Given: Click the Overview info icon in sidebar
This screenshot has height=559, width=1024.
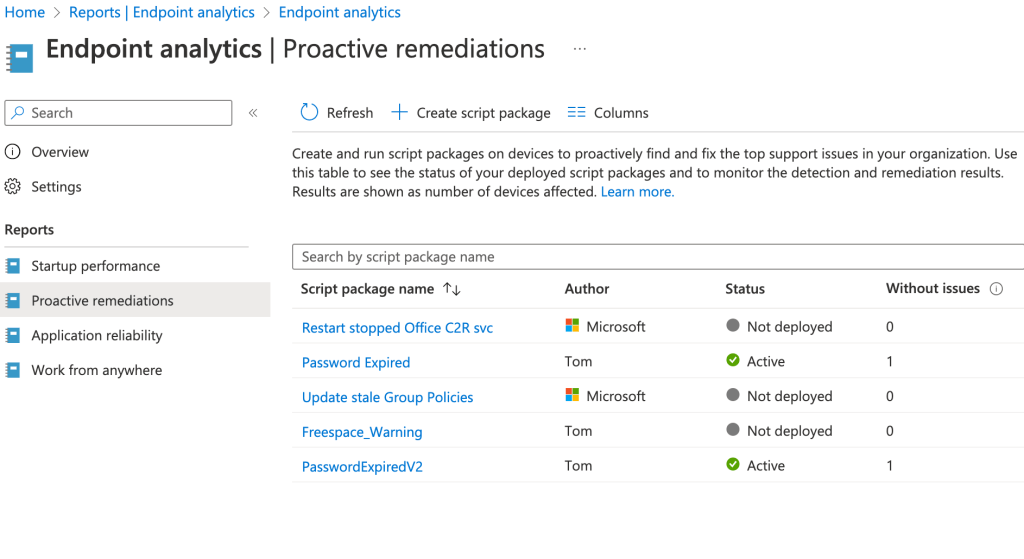Looking at the screenshot, I should 13,152.
